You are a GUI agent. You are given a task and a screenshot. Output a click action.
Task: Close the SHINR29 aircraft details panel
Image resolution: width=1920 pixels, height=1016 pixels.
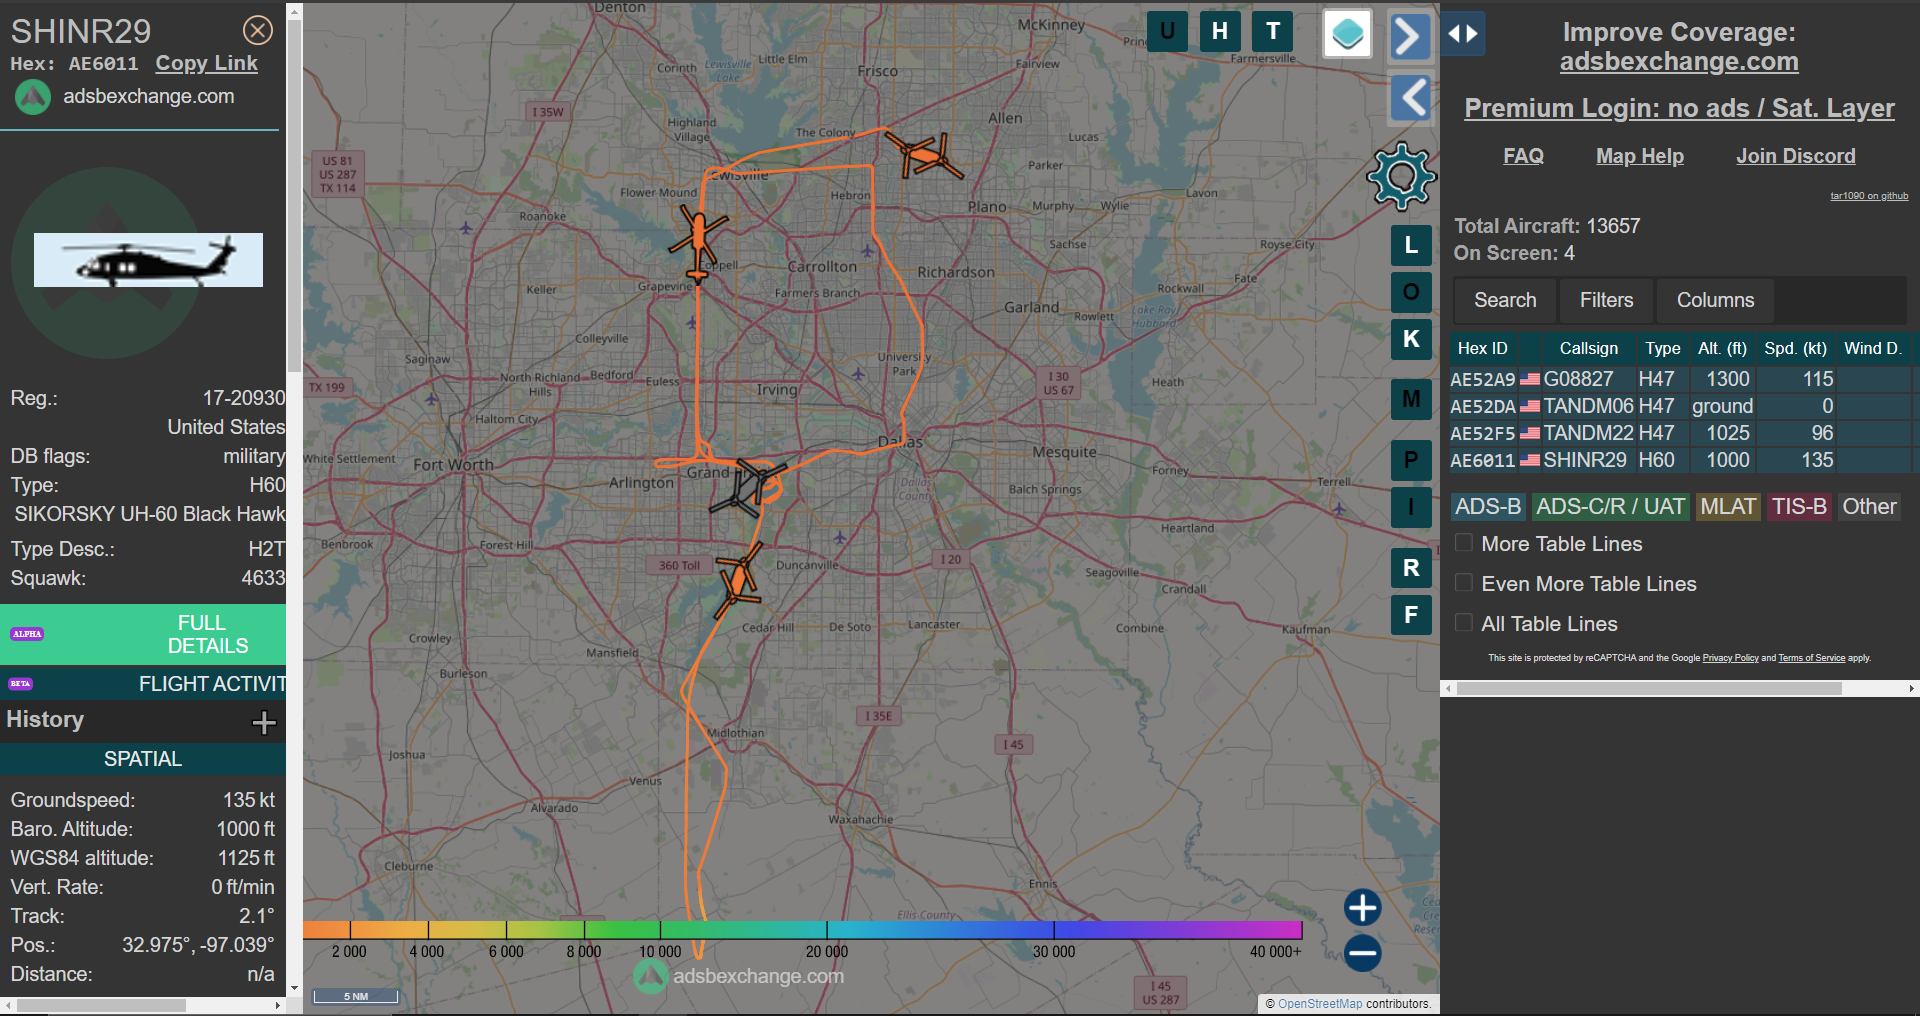258,31
